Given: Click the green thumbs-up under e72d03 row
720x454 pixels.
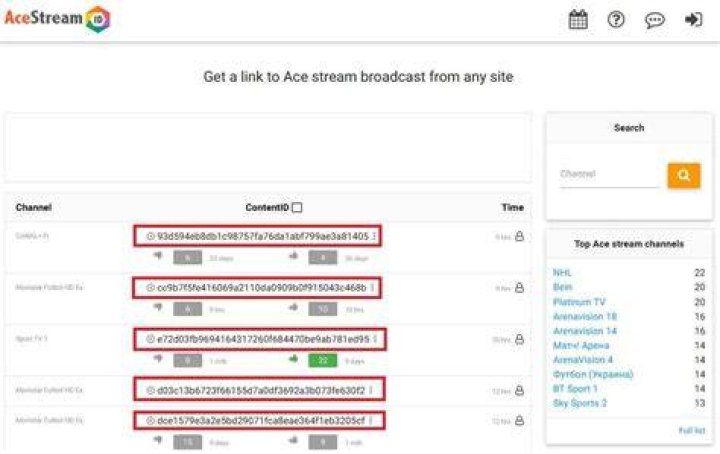Looking at the screenshot, I should [x=293, y=359].
